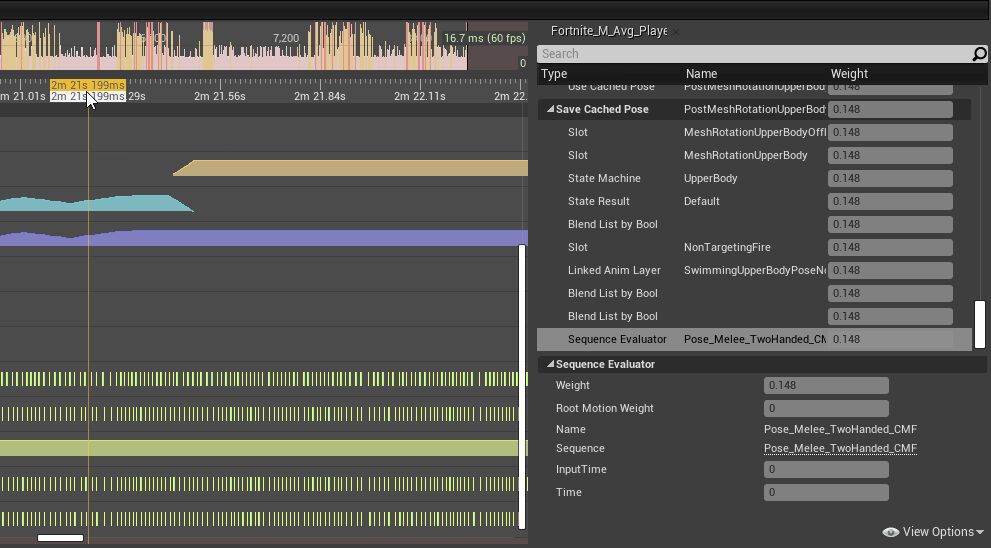Collapse the Sequence Evaluator details section
Image resolution: width=991 pixels, height=548 pixels.
pyautogui.click(x=549, y=365)
